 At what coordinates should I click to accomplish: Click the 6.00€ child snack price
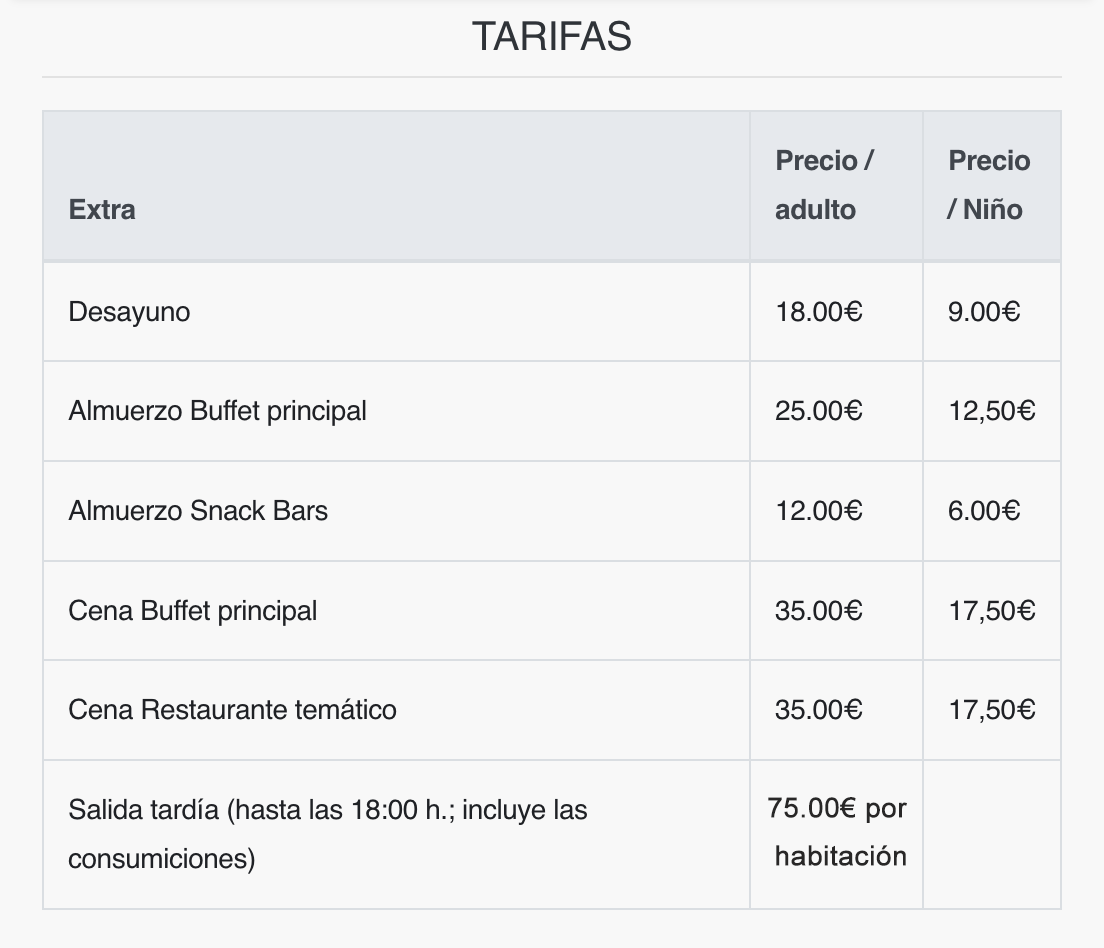[x=984, y=511]
